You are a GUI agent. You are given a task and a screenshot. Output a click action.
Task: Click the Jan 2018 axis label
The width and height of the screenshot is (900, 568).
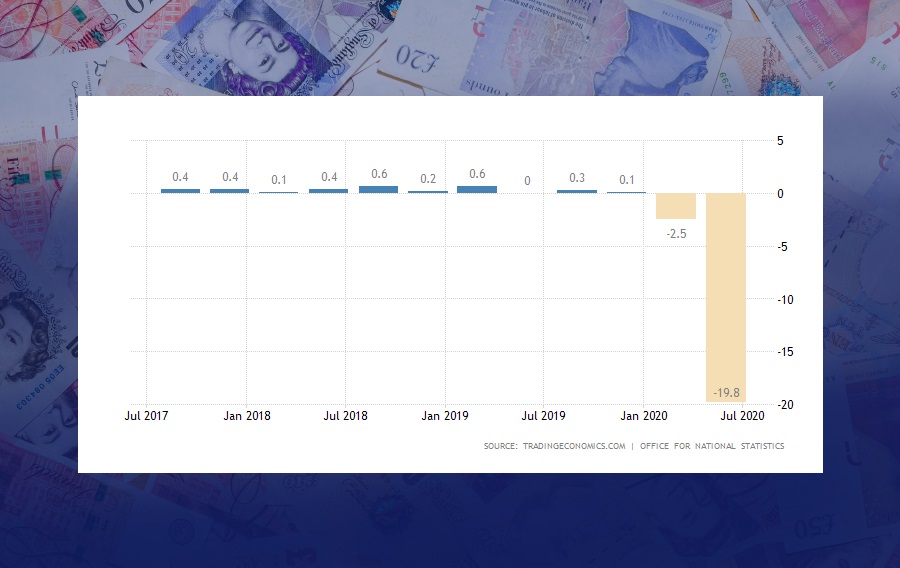247,416
